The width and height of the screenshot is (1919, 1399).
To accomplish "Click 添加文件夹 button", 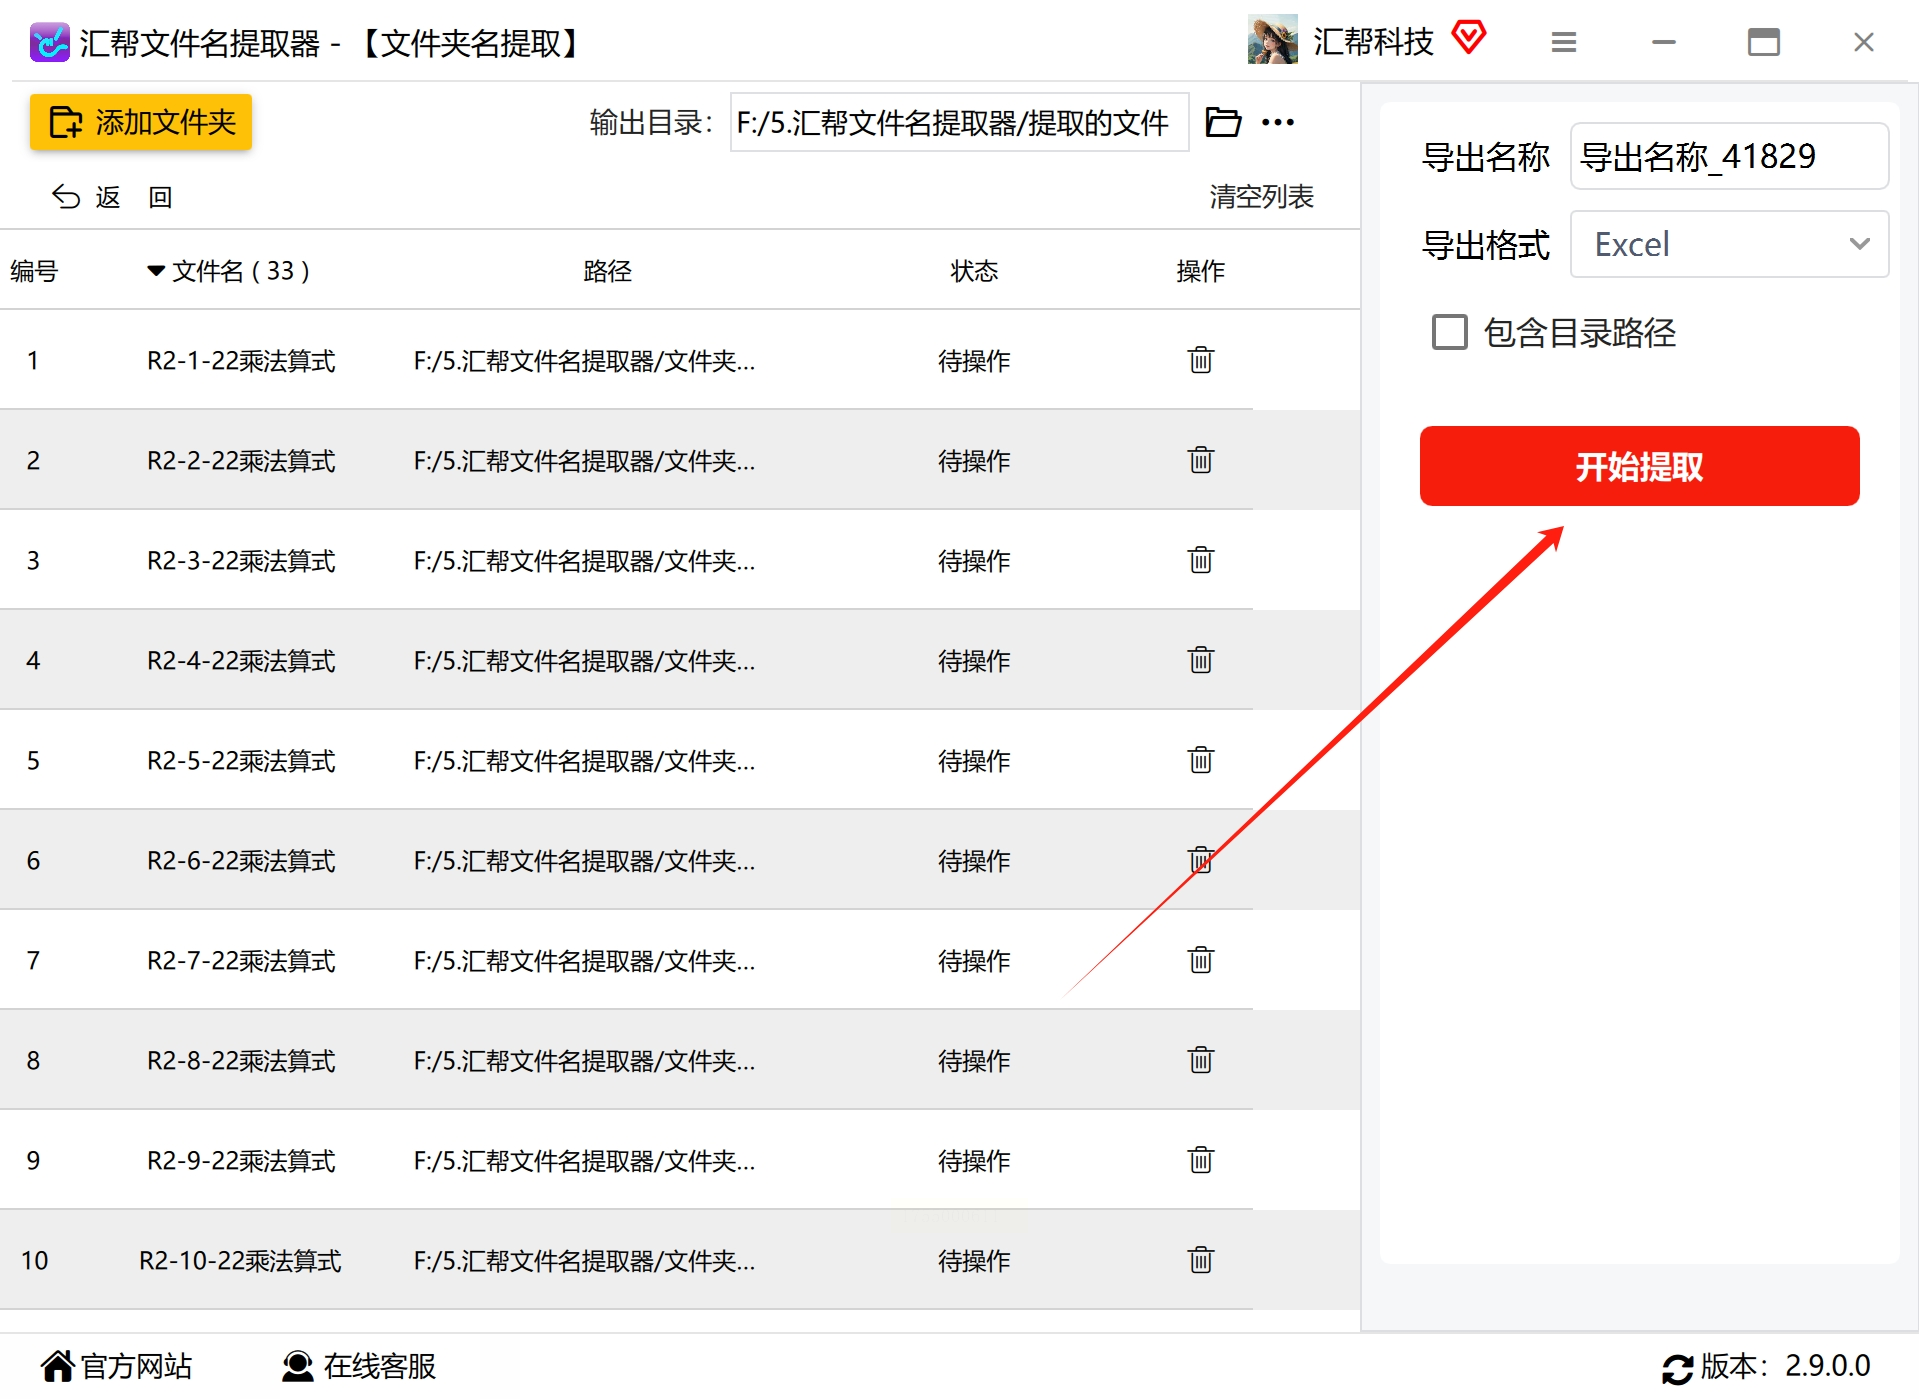I will 141,122.
